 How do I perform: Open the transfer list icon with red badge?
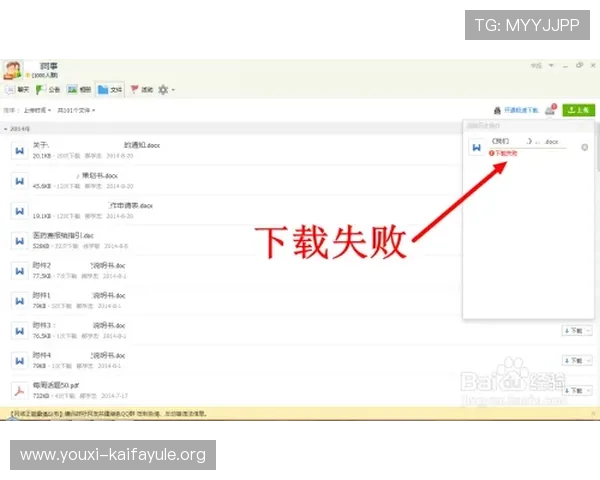point(551,110)
